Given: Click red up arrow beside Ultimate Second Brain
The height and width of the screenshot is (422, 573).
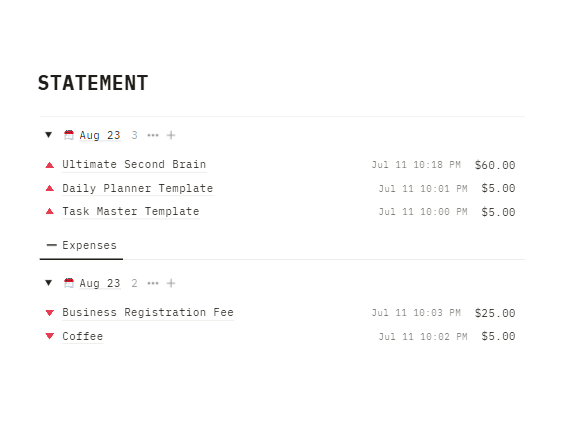Looking at the screenshot, I should point(50,165).
